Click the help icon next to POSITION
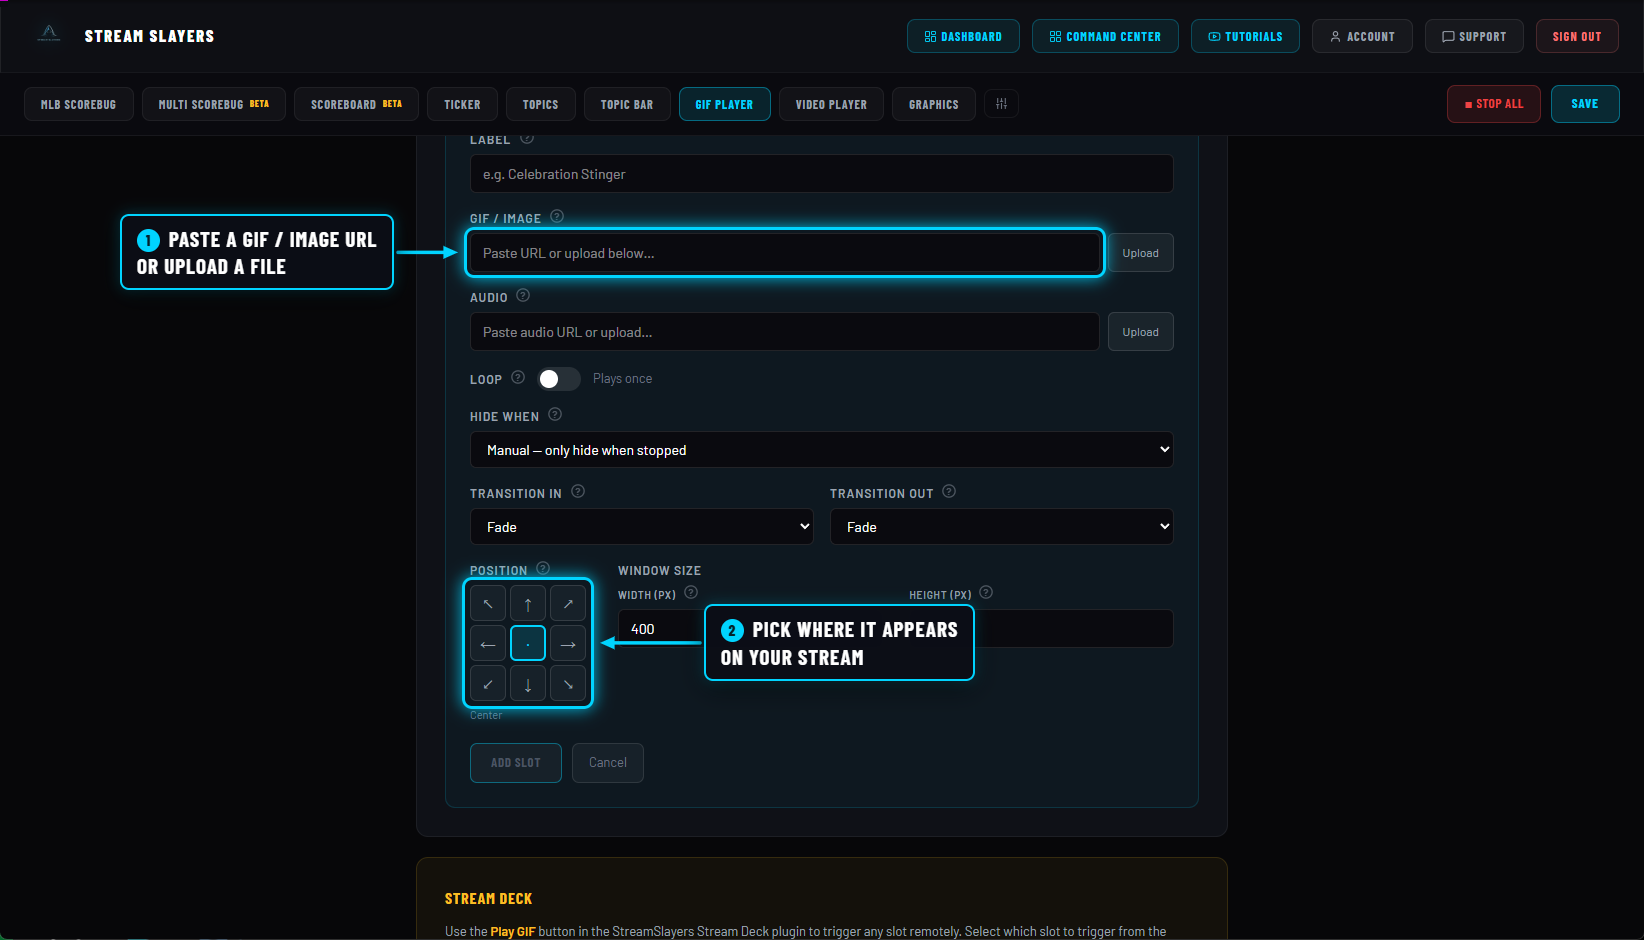Image resolution: width=1644 pixels, height=940 pixels. [x=543, y=568]
